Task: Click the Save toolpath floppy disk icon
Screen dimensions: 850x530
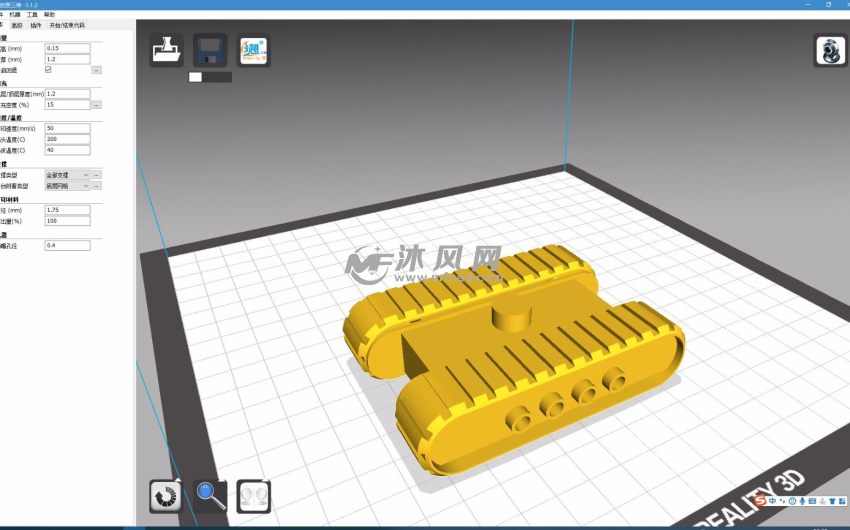Action: tap(210, 50)
